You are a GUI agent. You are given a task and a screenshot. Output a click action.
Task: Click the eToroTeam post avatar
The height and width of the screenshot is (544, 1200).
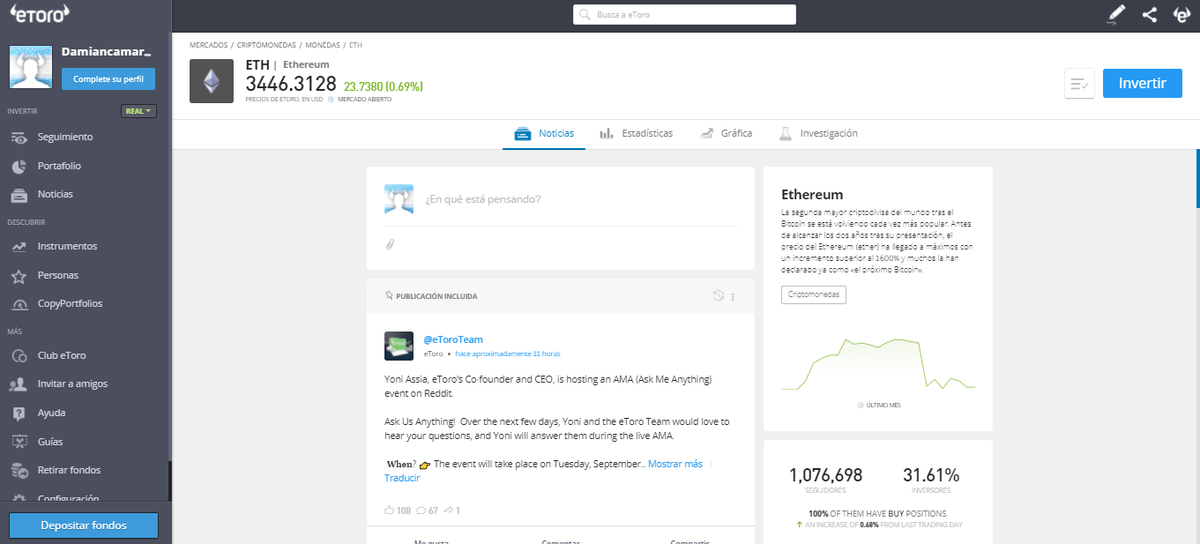pyautogui.click(x=399, y=346)
